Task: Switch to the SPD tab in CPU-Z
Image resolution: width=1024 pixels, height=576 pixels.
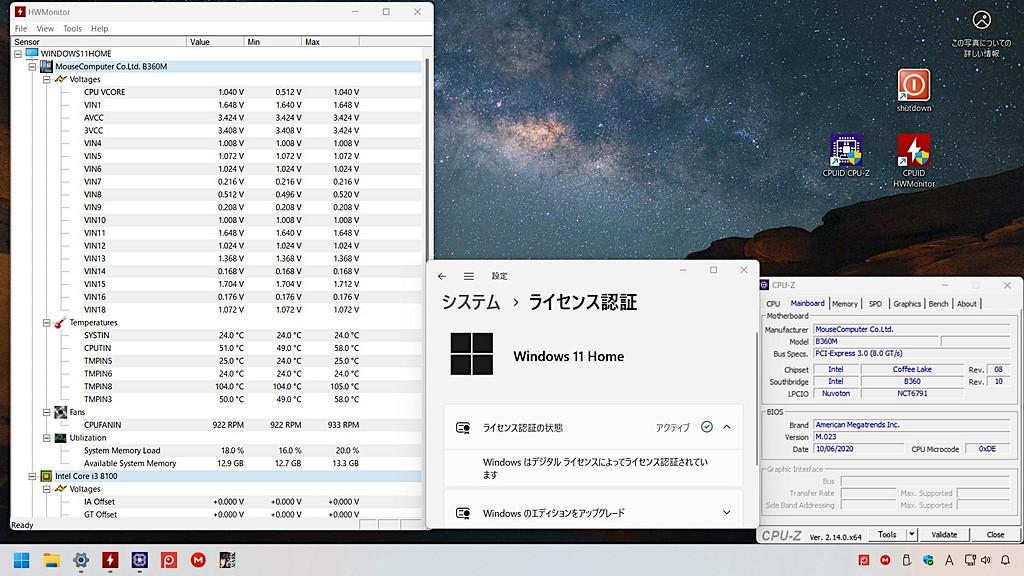Action: (x=875, y=304)
